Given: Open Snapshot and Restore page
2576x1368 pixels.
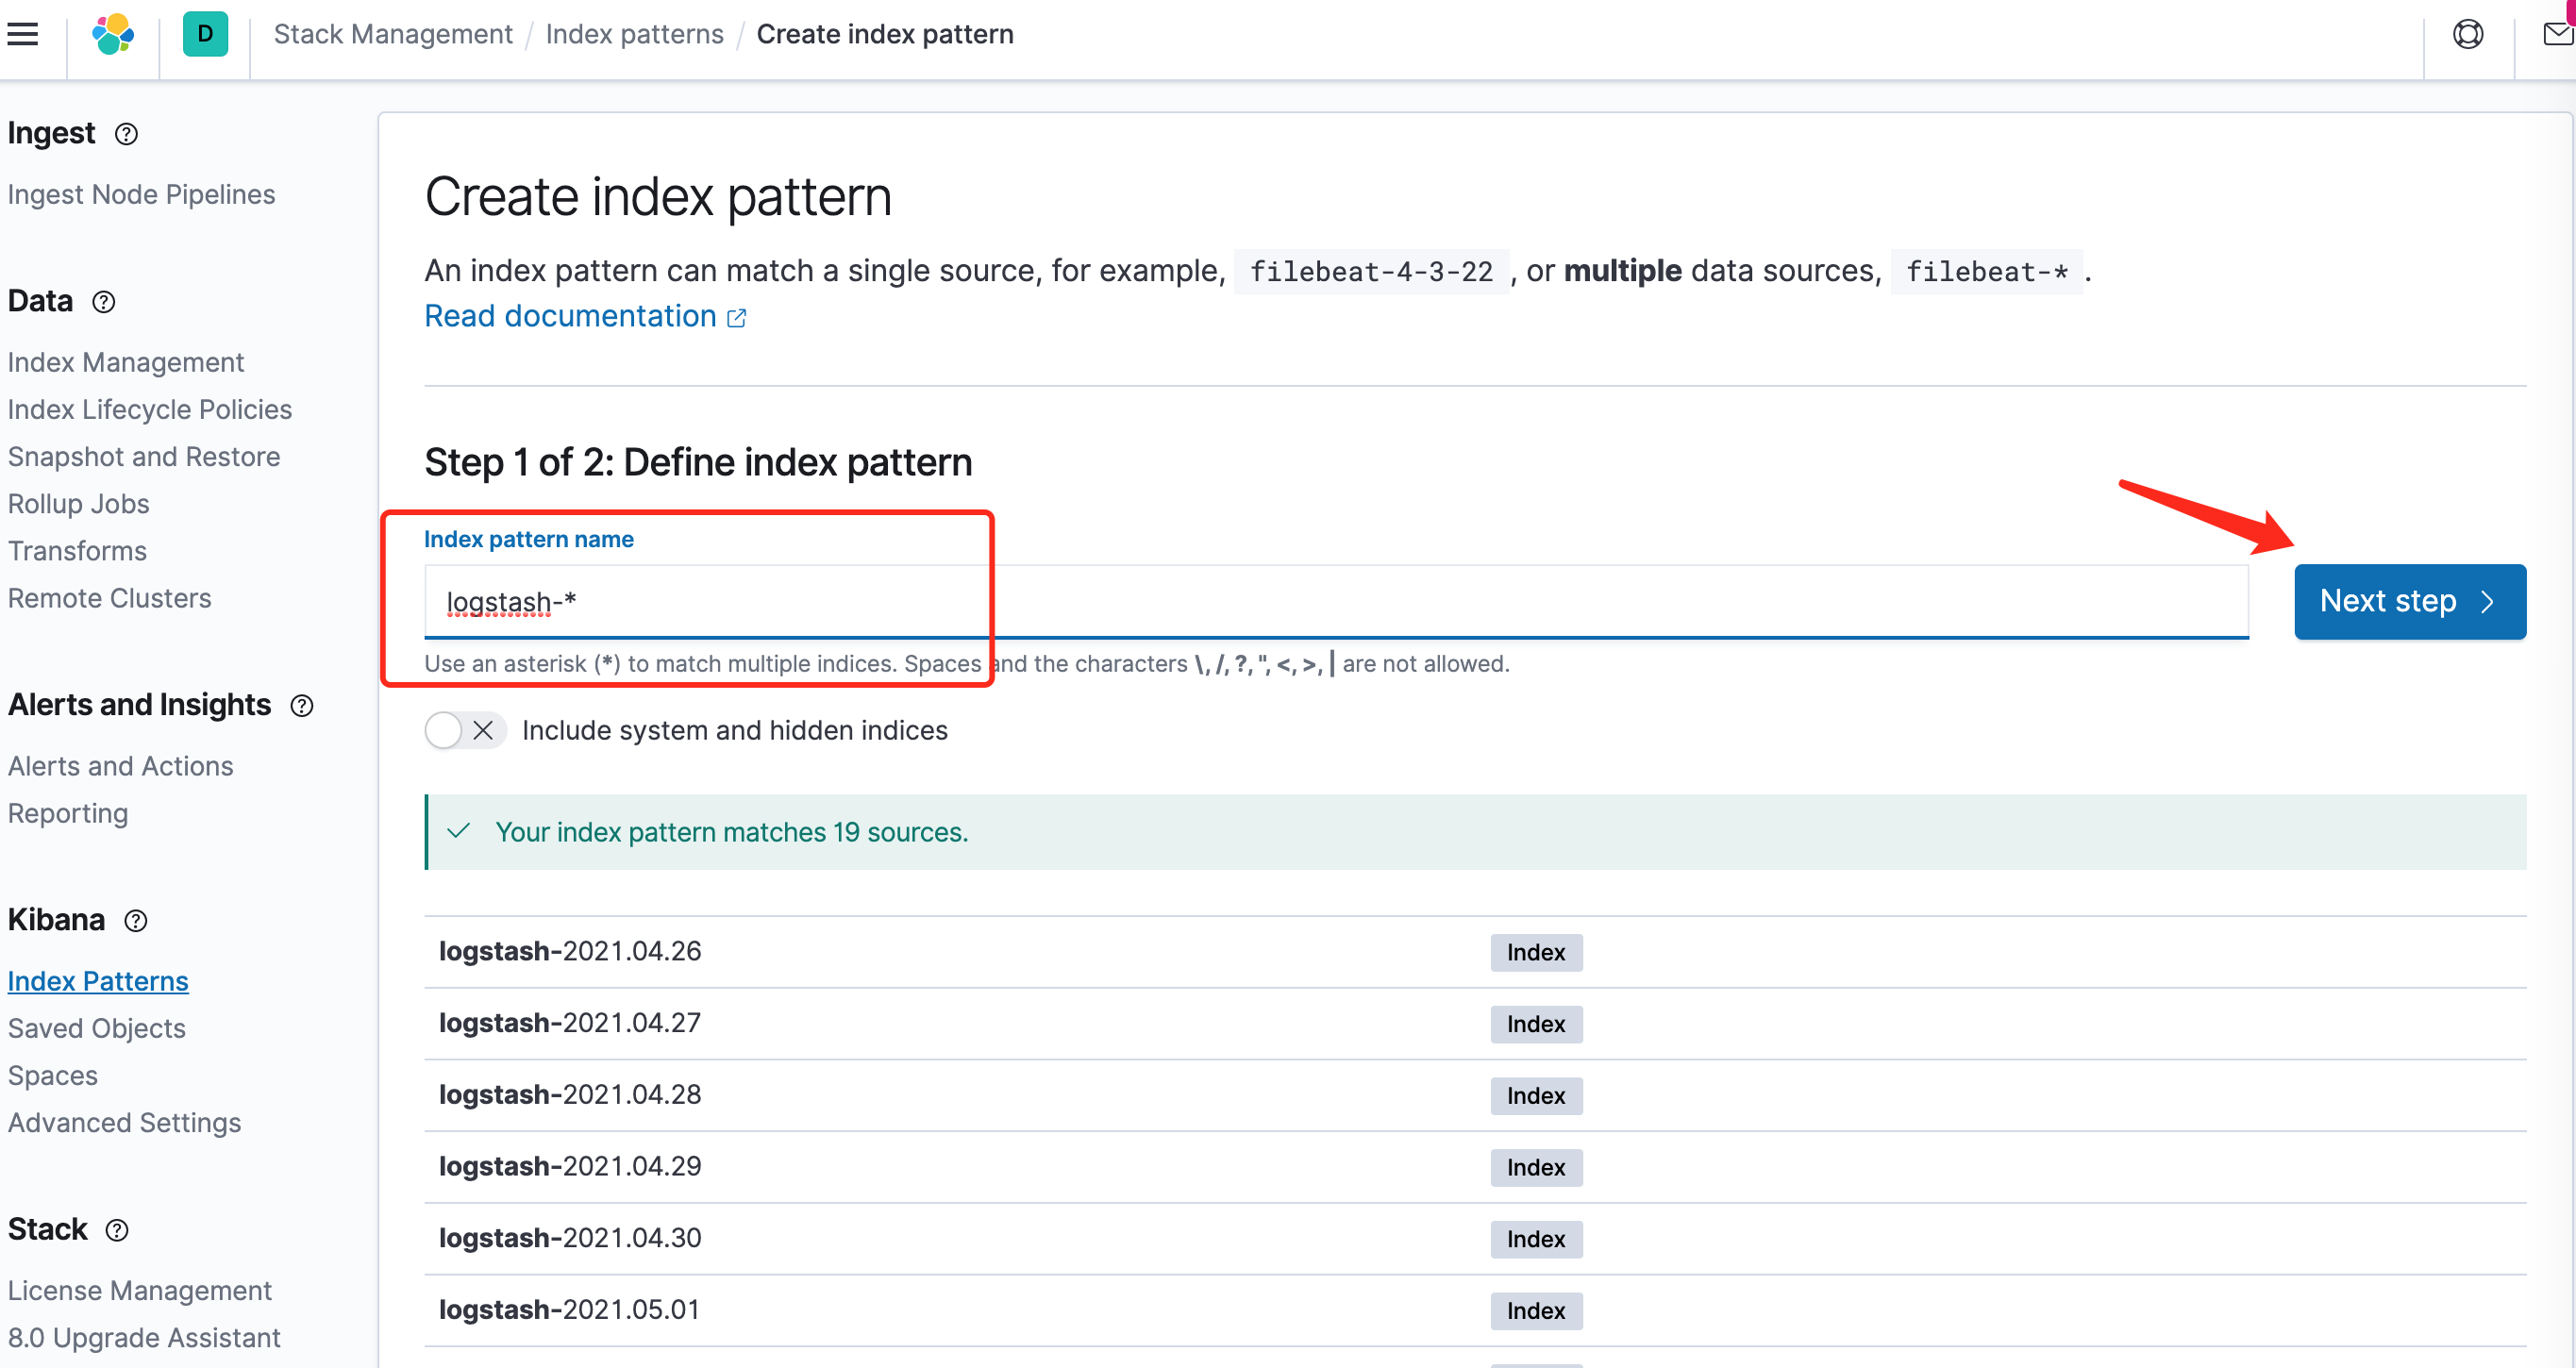Looking at the screenshot, I should (144, 457).
